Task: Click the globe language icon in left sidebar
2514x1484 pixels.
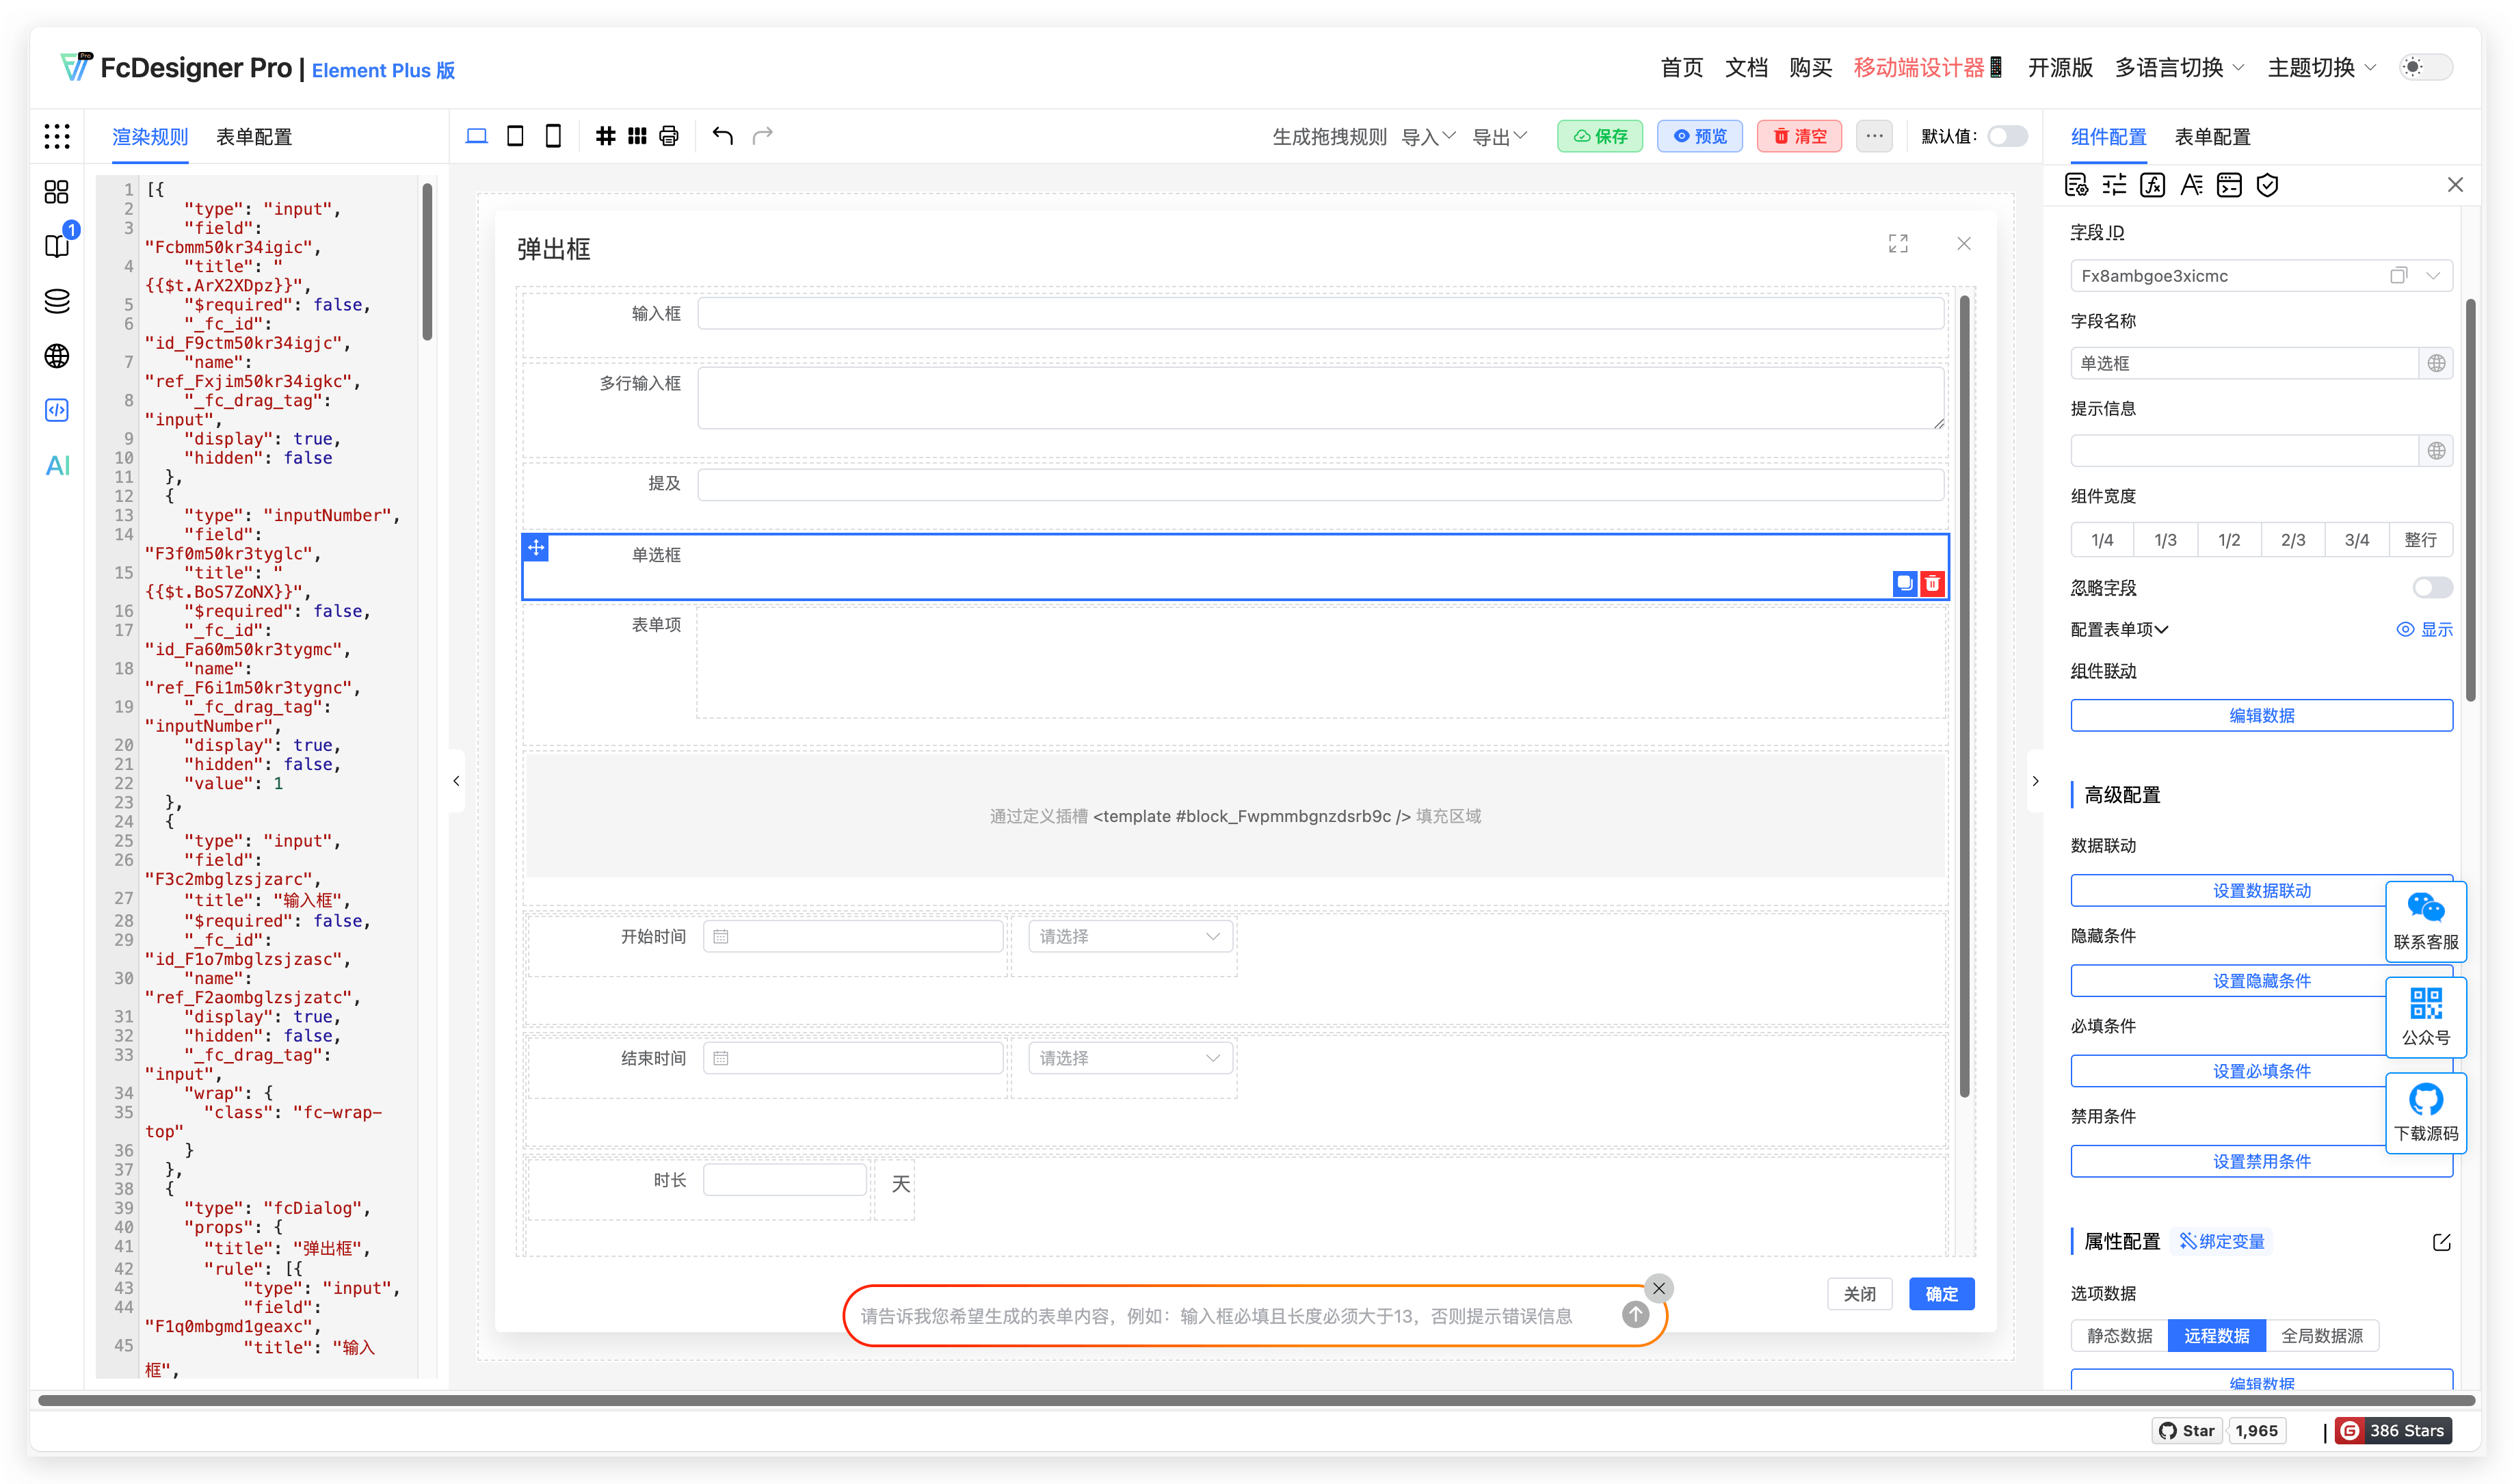Action: coord(57,355)
